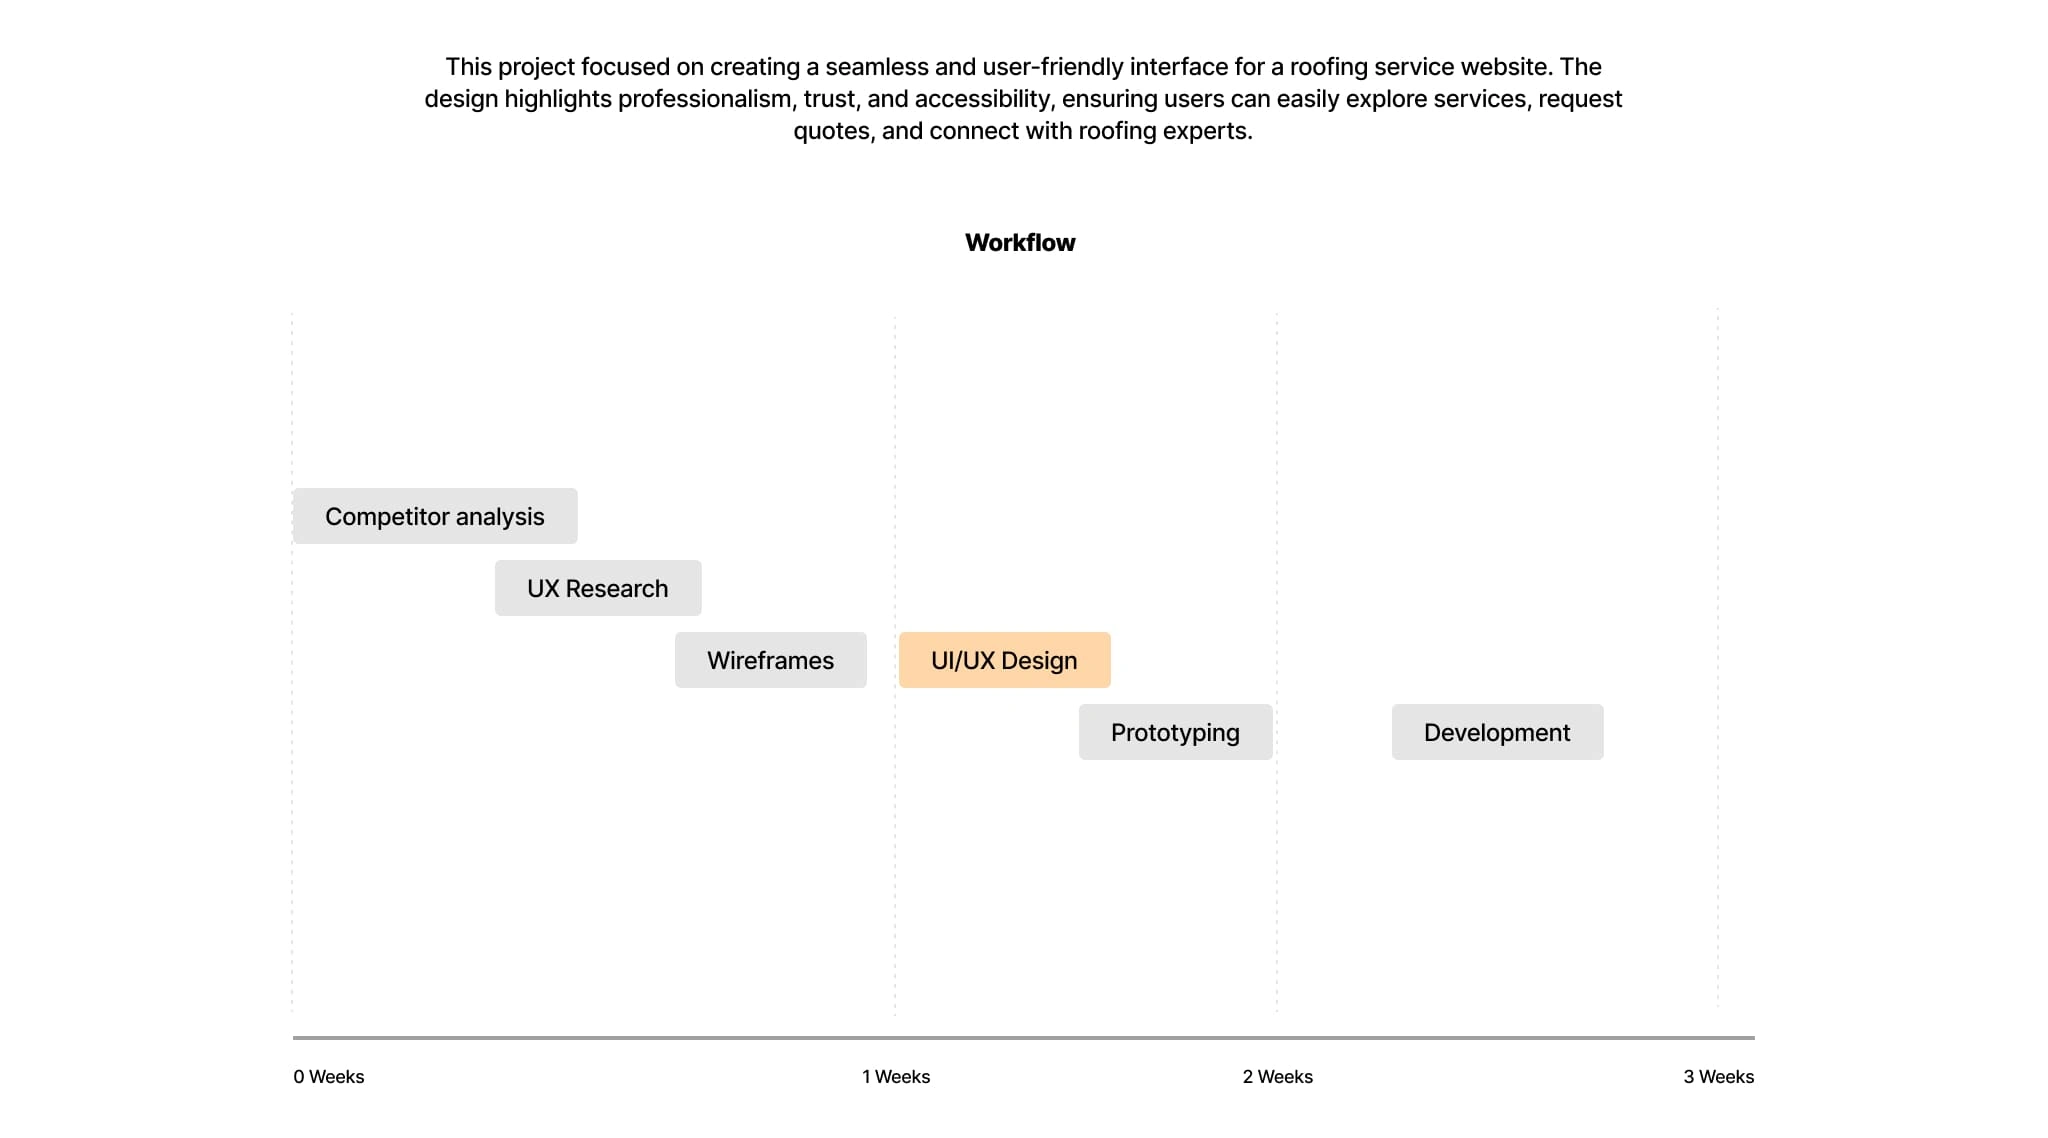Click the words "professionalism, trust, and accessibility"
The height and width of the screenshot is (1138, 2048).
coord(834,99)
